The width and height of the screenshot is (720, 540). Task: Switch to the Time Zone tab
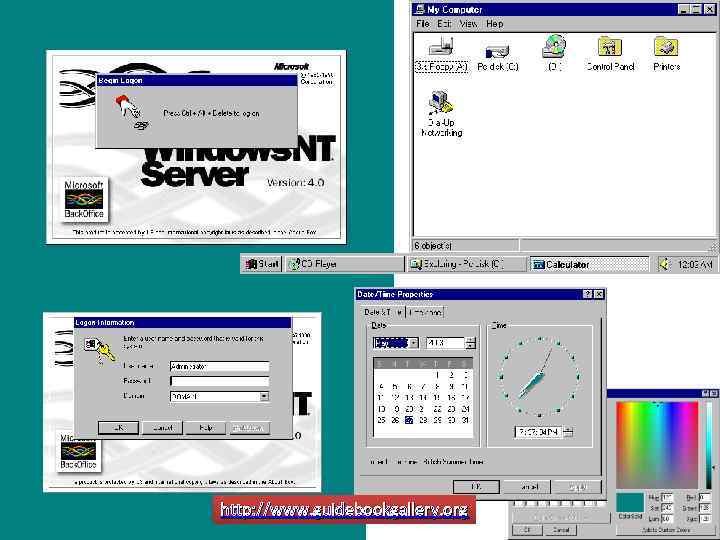[425, 312]
